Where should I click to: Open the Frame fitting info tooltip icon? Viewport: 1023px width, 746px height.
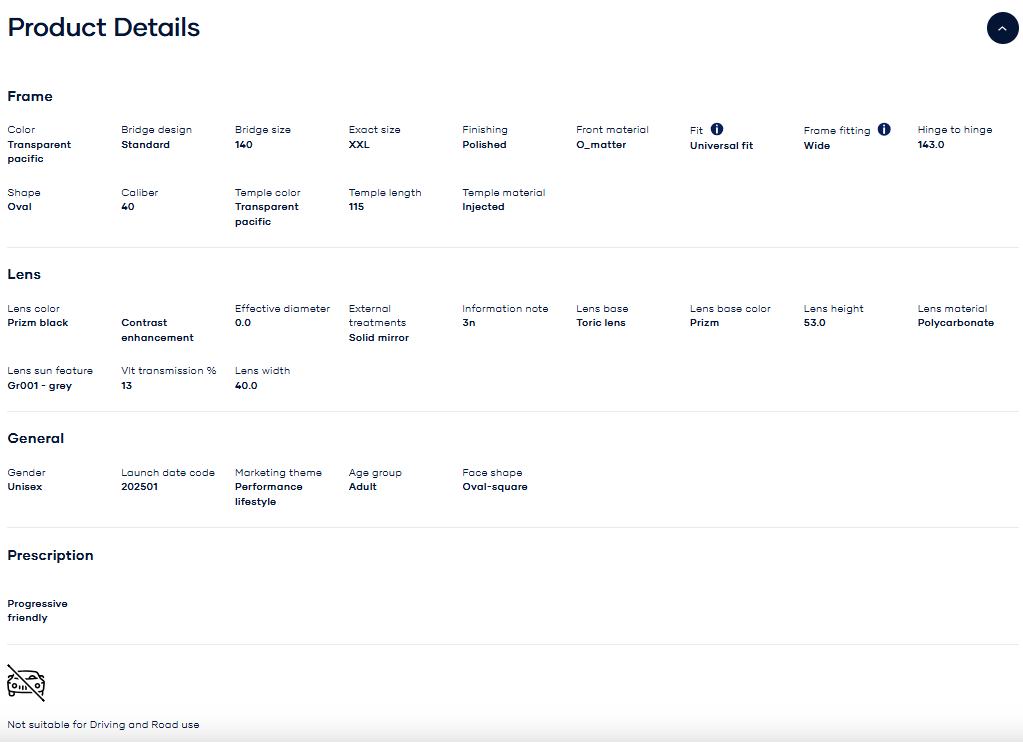pos(884,129)
